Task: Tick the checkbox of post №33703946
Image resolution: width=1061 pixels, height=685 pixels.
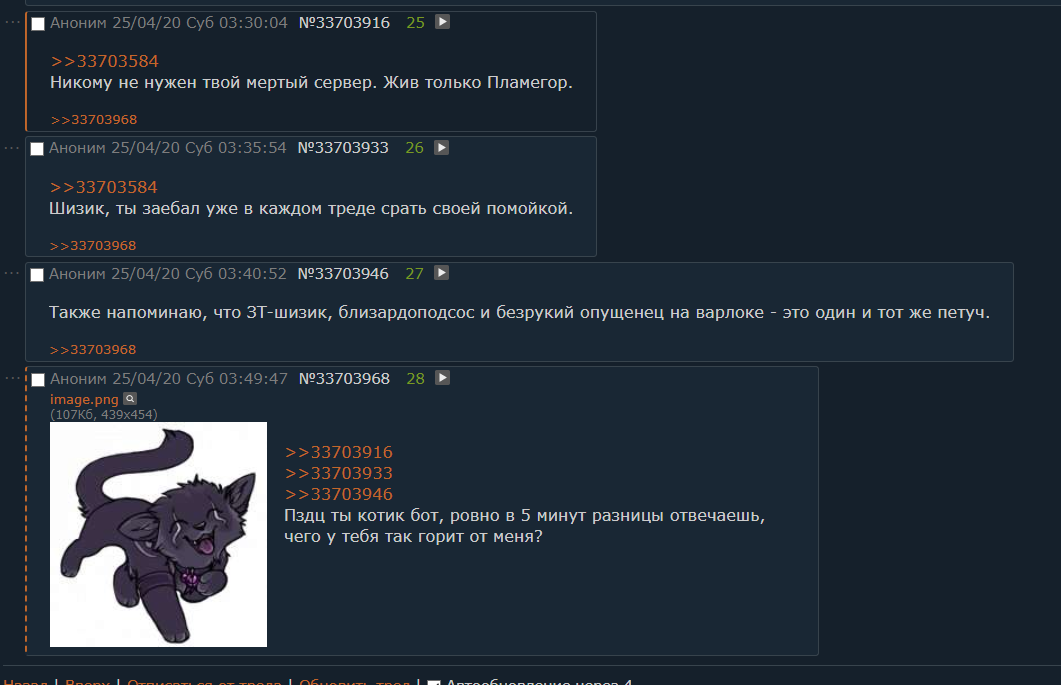Action: click(x=37, y=274)
